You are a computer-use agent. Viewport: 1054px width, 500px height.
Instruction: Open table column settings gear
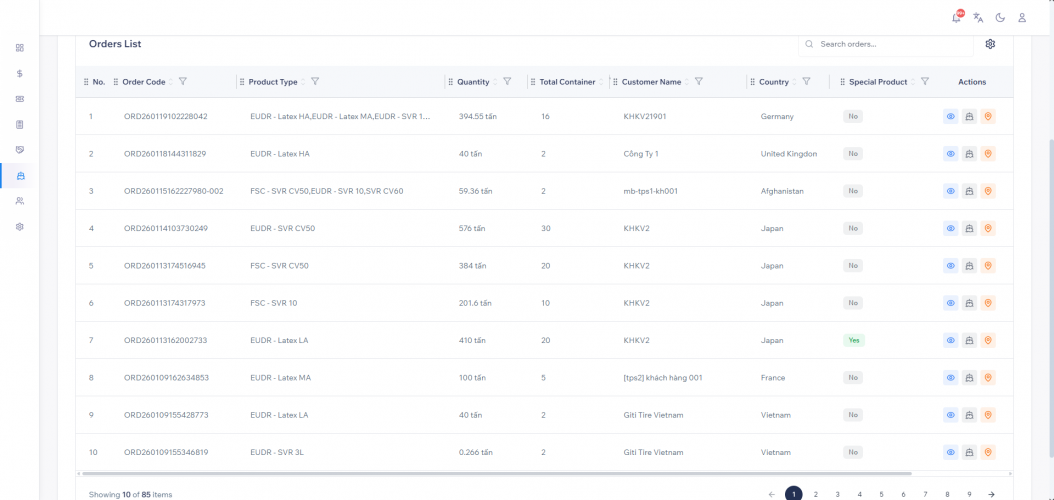pos(990,44)
